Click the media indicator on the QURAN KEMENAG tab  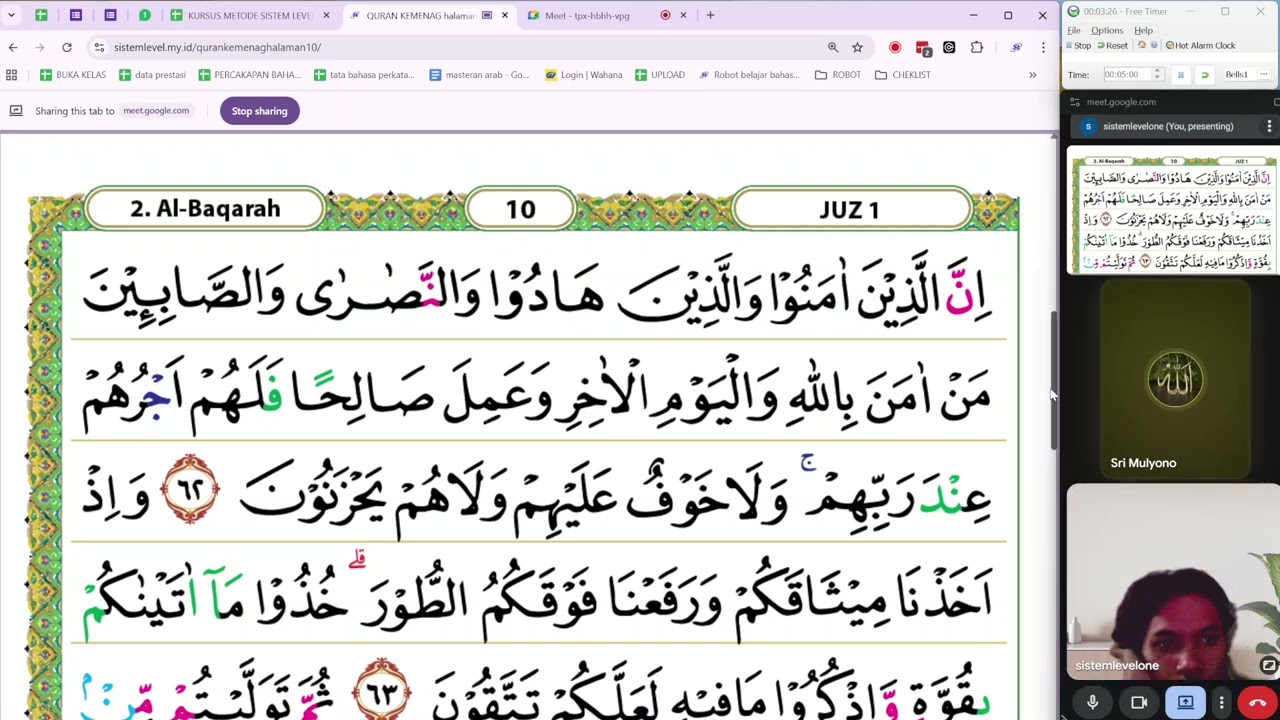click(487, 15)
